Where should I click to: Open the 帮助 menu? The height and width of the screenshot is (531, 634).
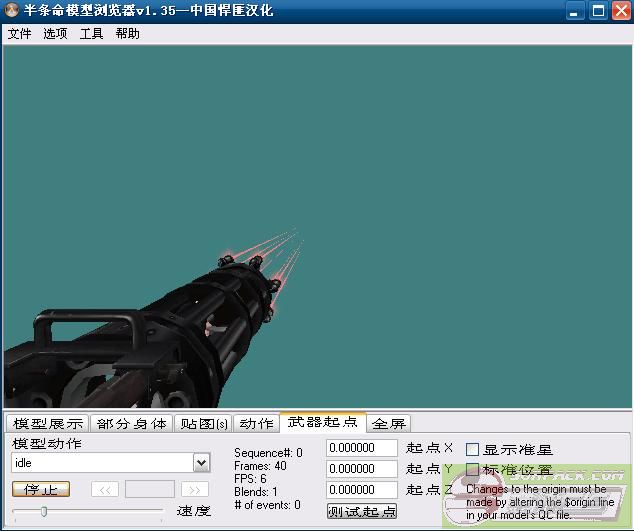point(127,33)
